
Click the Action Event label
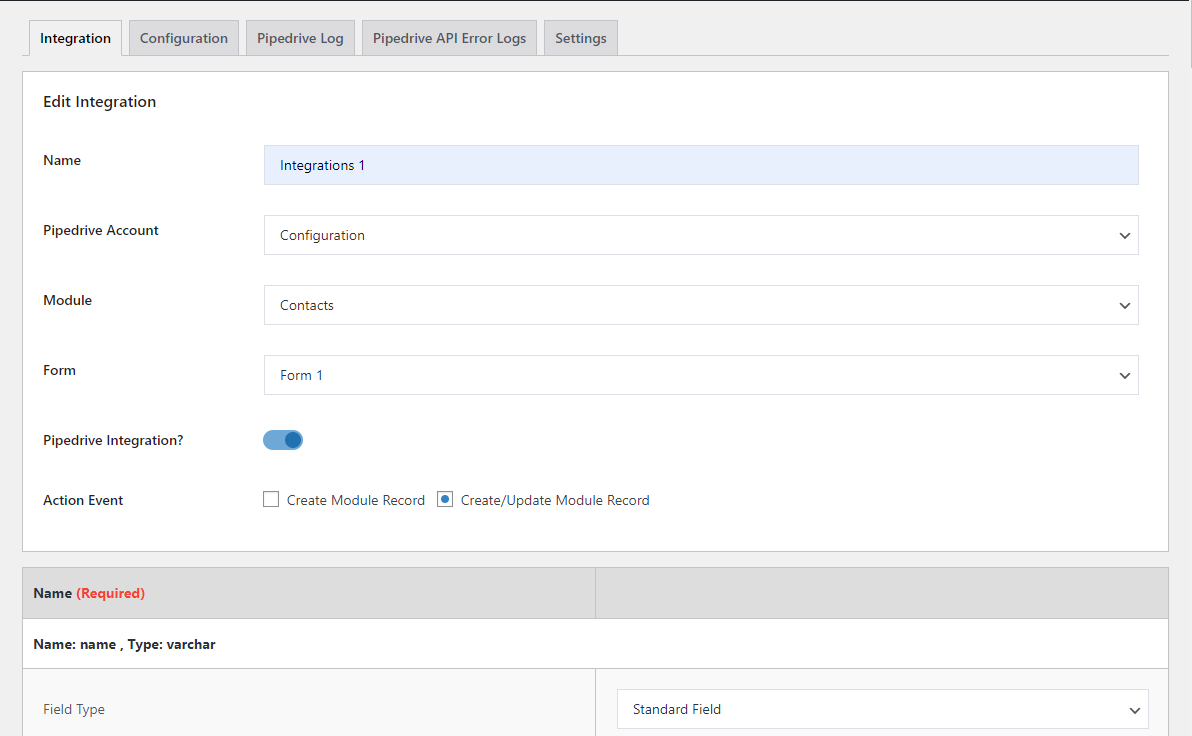[x=83, y=500]
